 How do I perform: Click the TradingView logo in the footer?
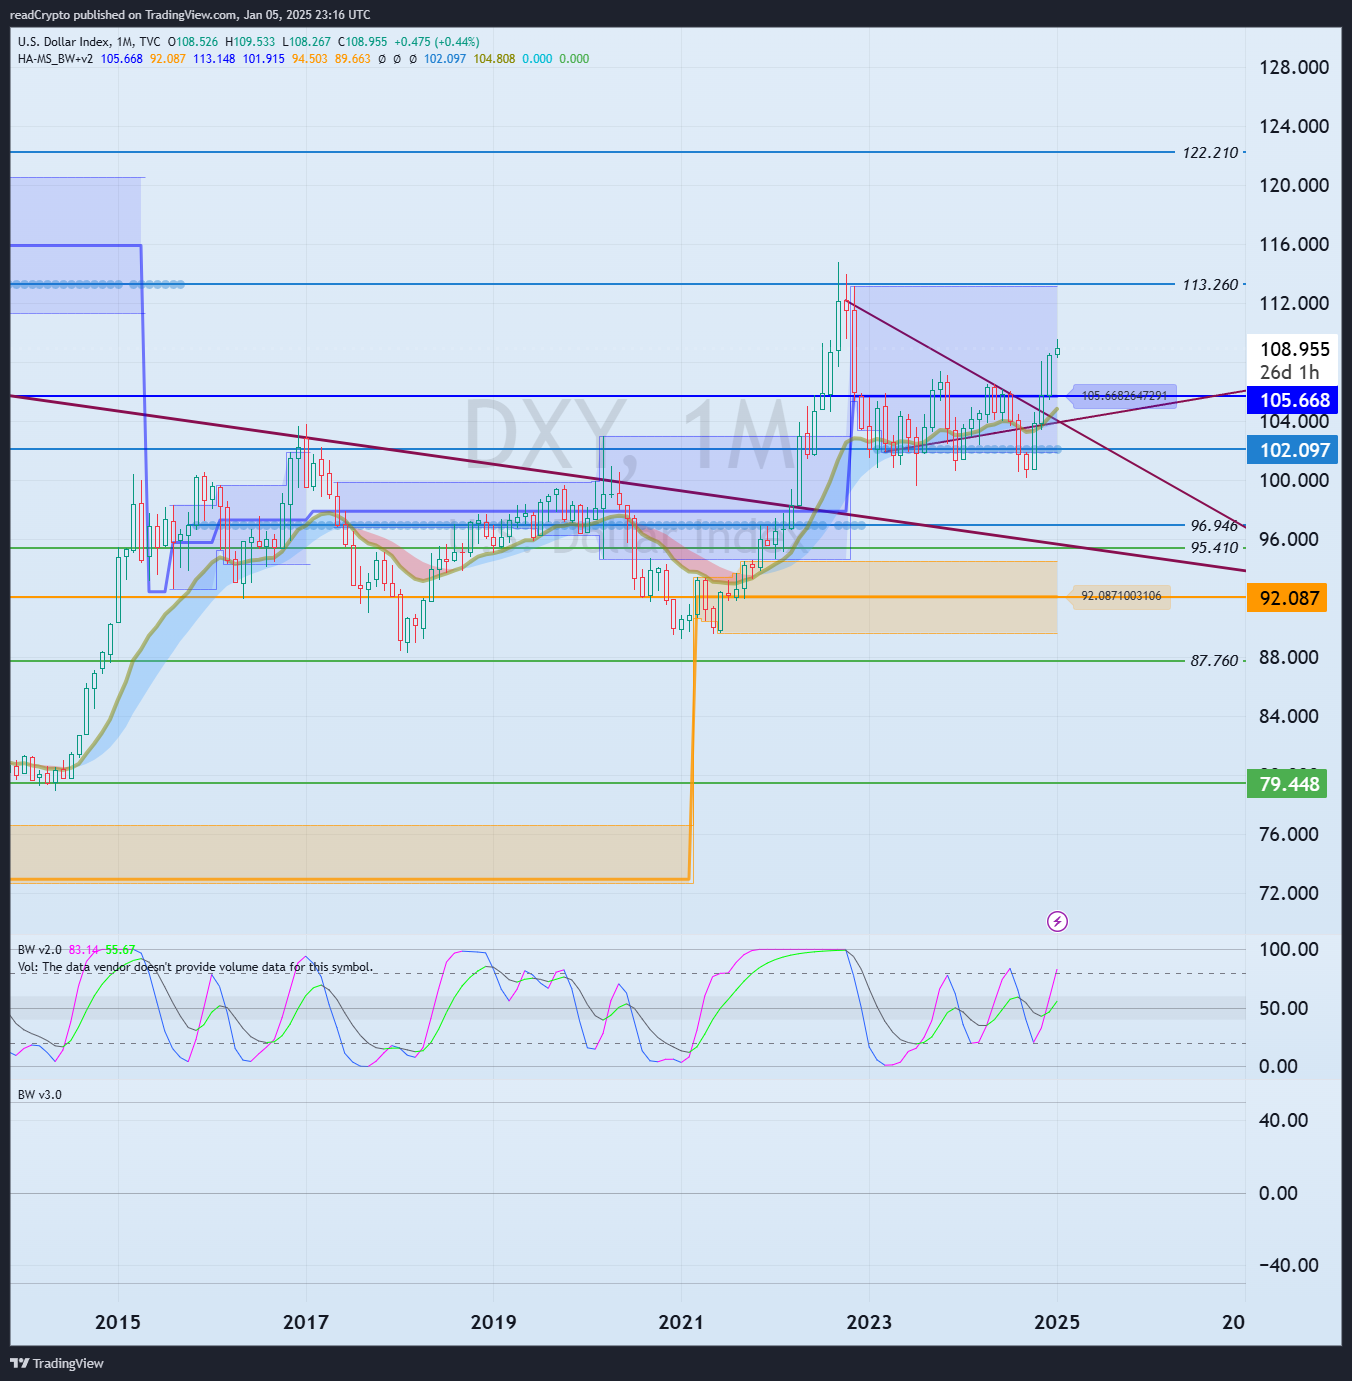click(57, 1363)
